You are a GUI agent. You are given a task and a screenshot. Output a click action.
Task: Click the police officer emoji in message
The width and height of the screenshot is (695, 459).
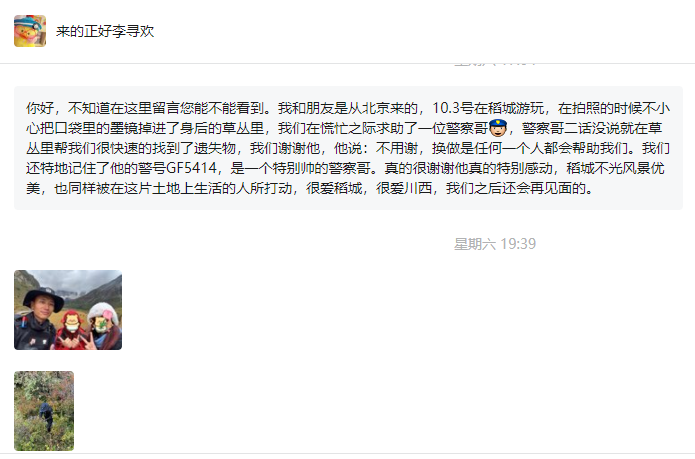(498, 128)
